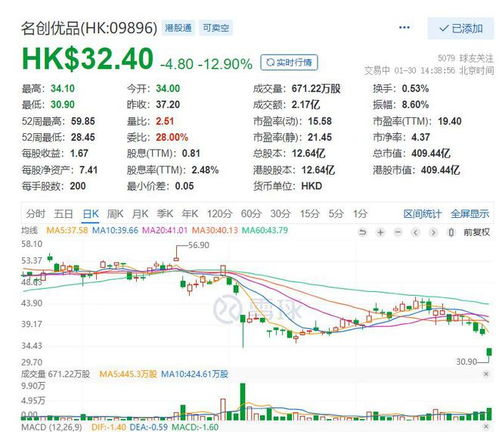Close the volume indicator panel
The height and width of the screenshot is (432, 499).
(486, 374)
